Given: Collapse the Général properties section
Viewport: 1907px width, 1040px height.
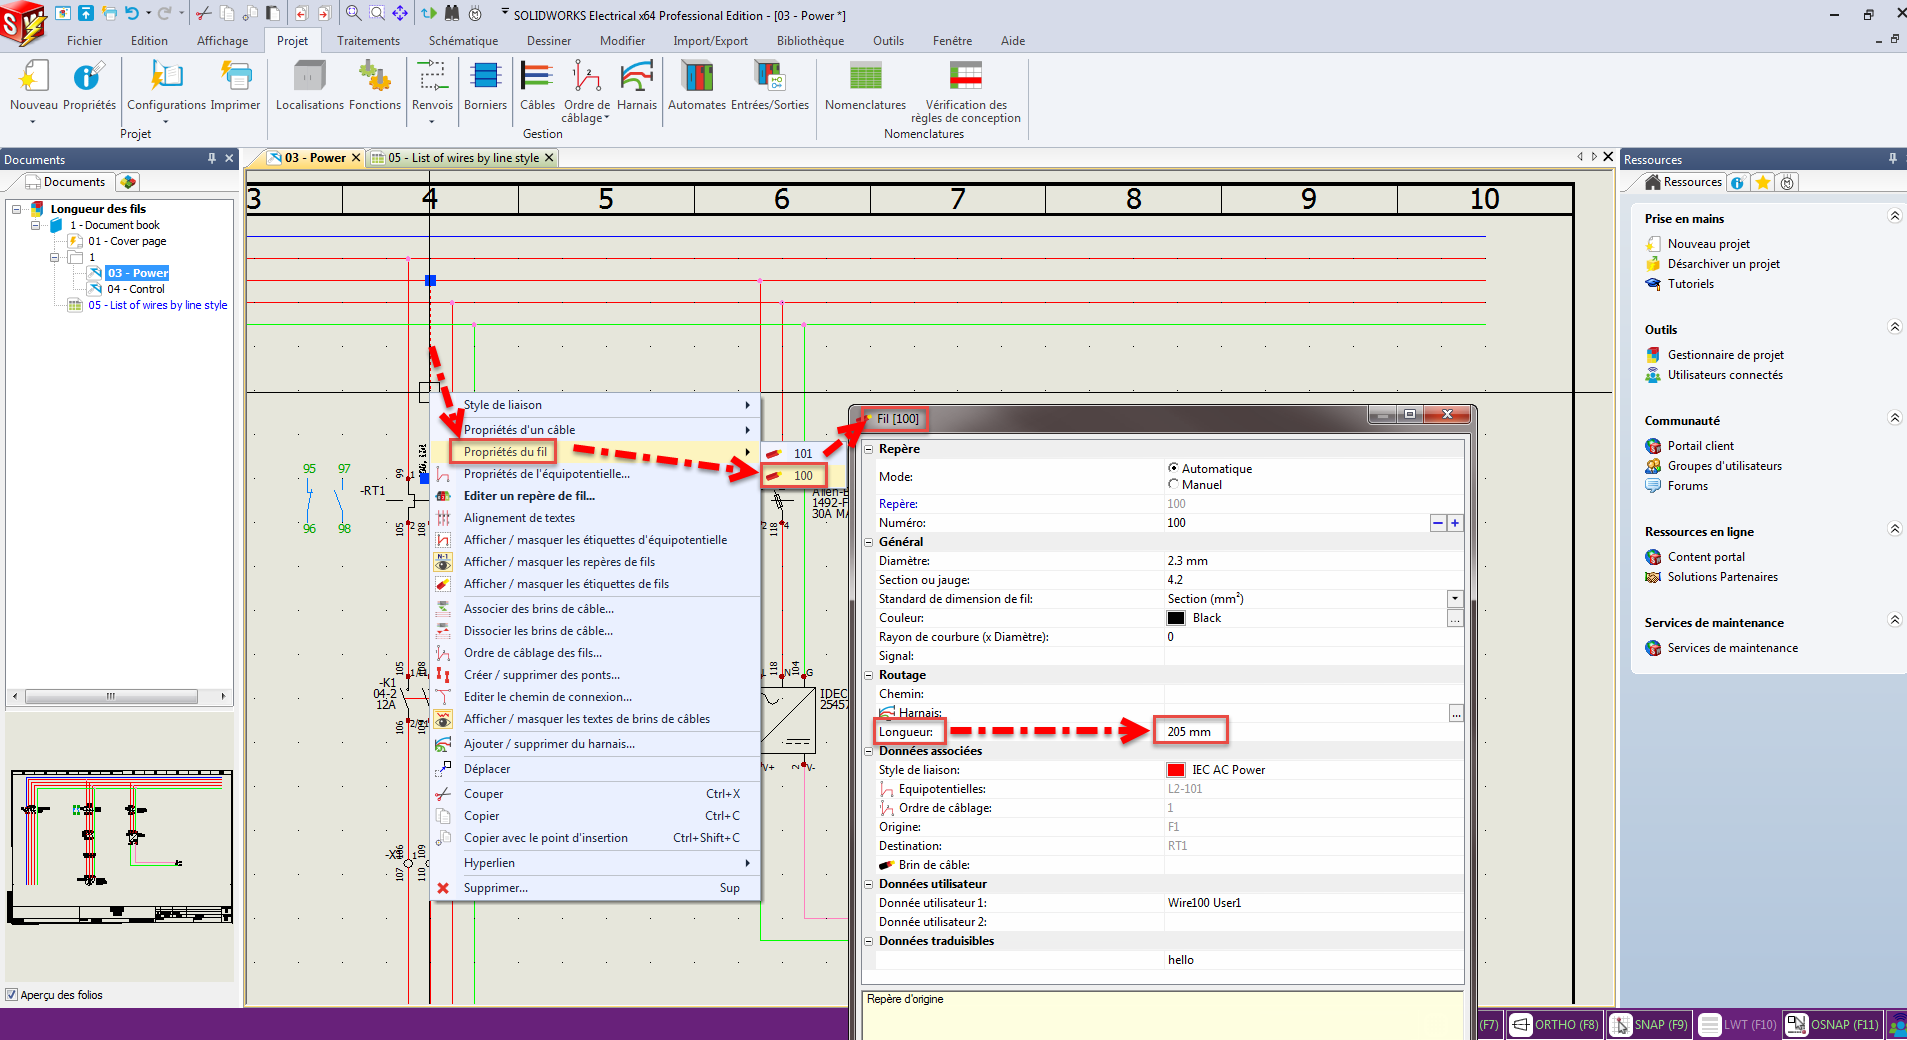Looking at the screenshot, I should (869, 542).
